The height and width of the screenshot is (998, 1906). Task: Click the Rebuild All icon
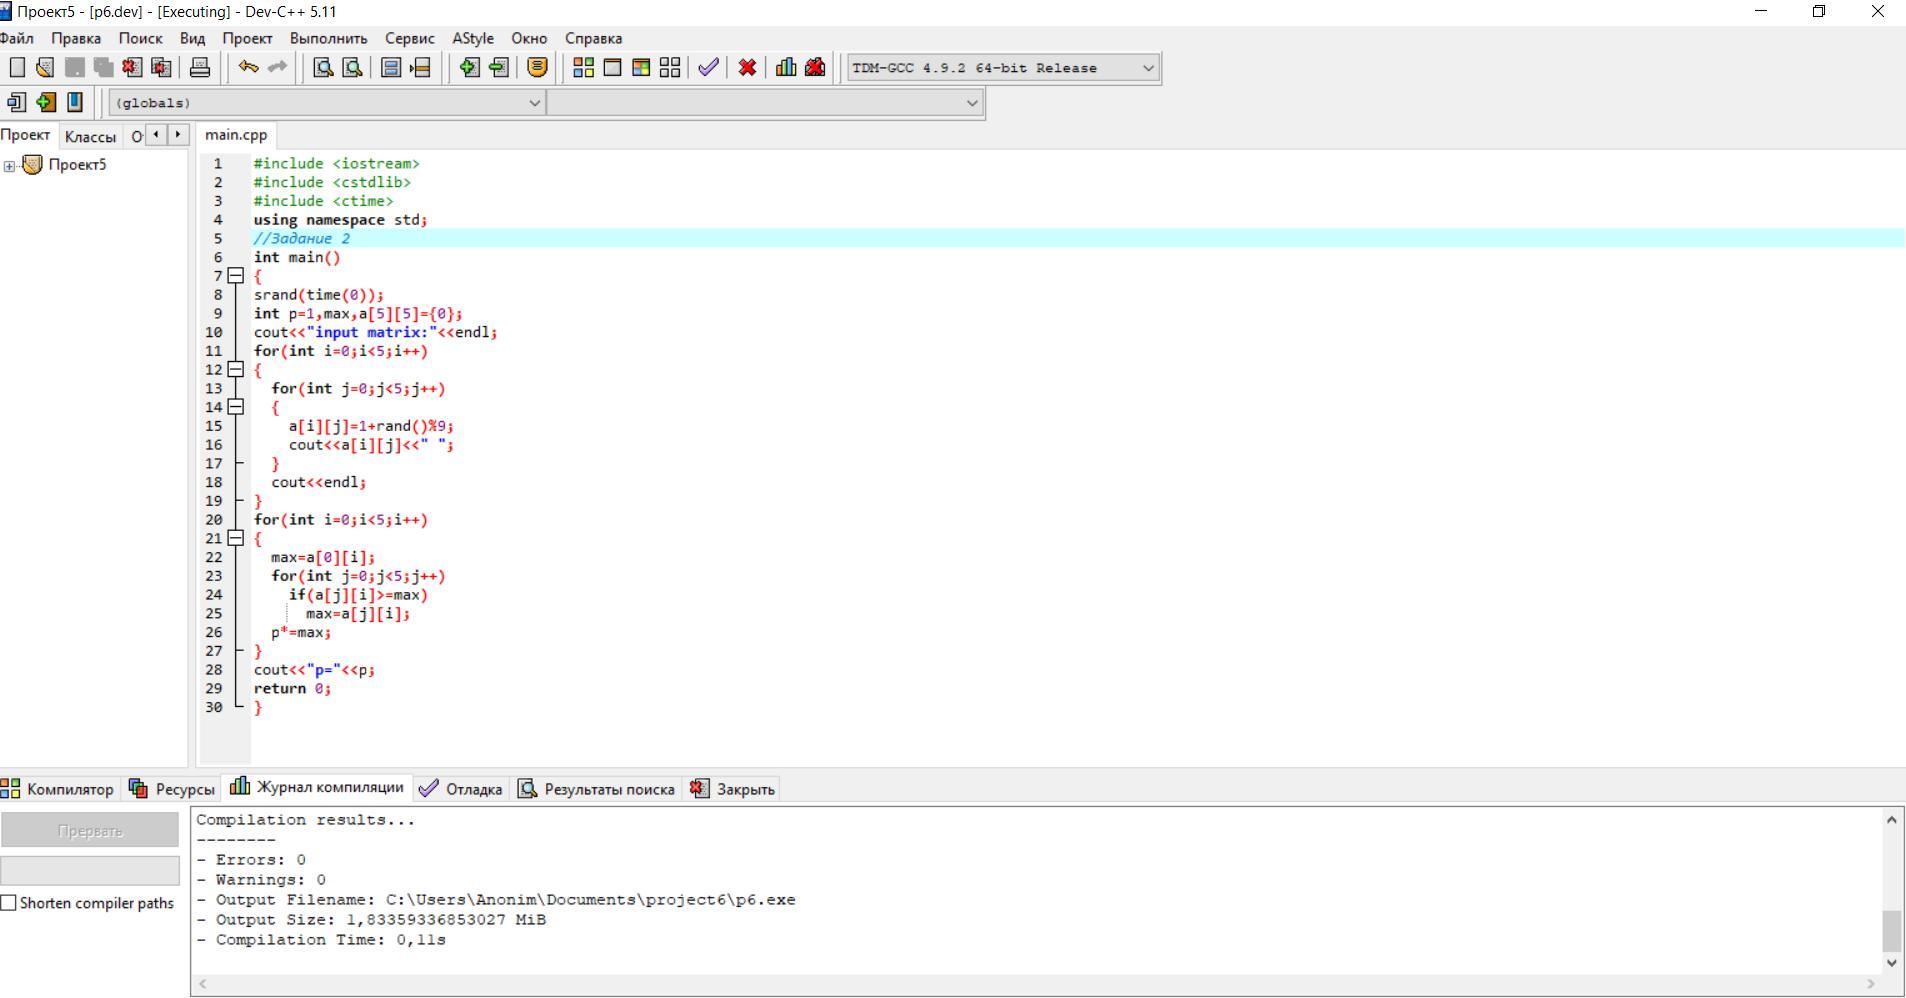(x=670, y=67)
